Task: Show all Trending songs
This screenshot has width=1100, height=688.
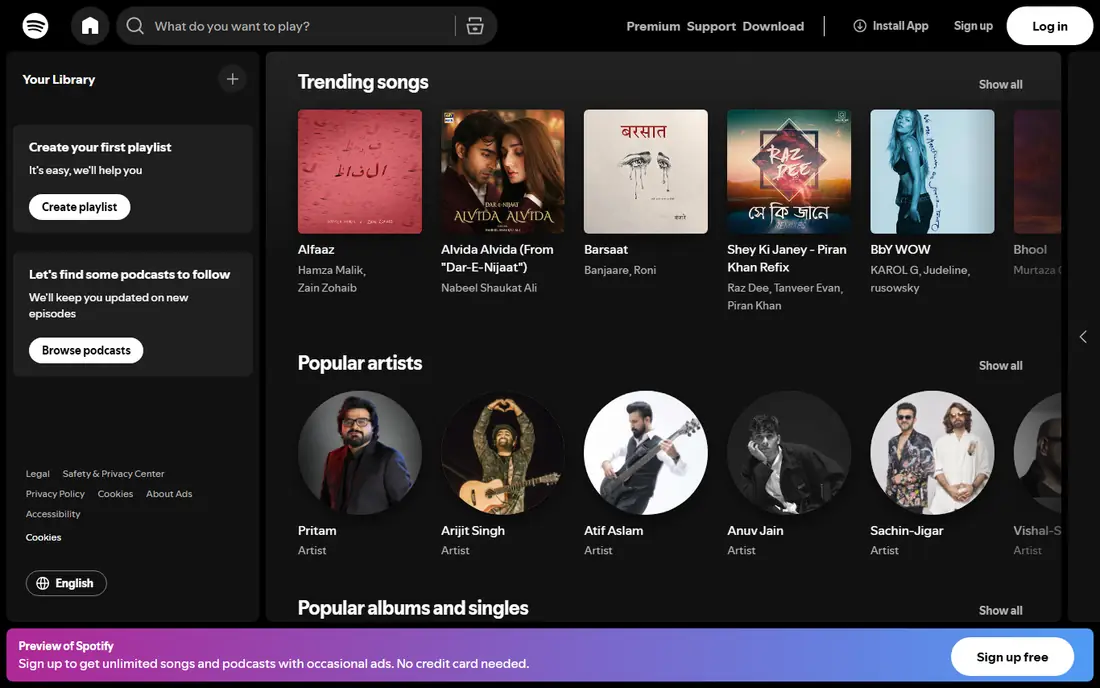Action: coord(1000,84)
